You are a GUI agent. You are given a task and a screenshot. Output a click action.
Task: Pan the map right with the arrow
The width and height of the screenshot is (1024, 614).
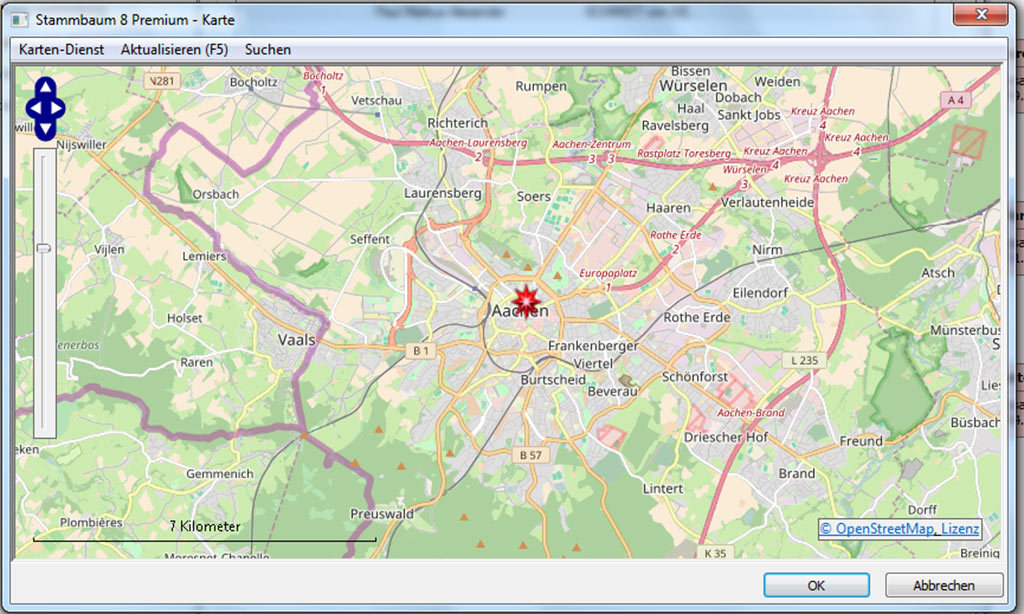(57, 108)
